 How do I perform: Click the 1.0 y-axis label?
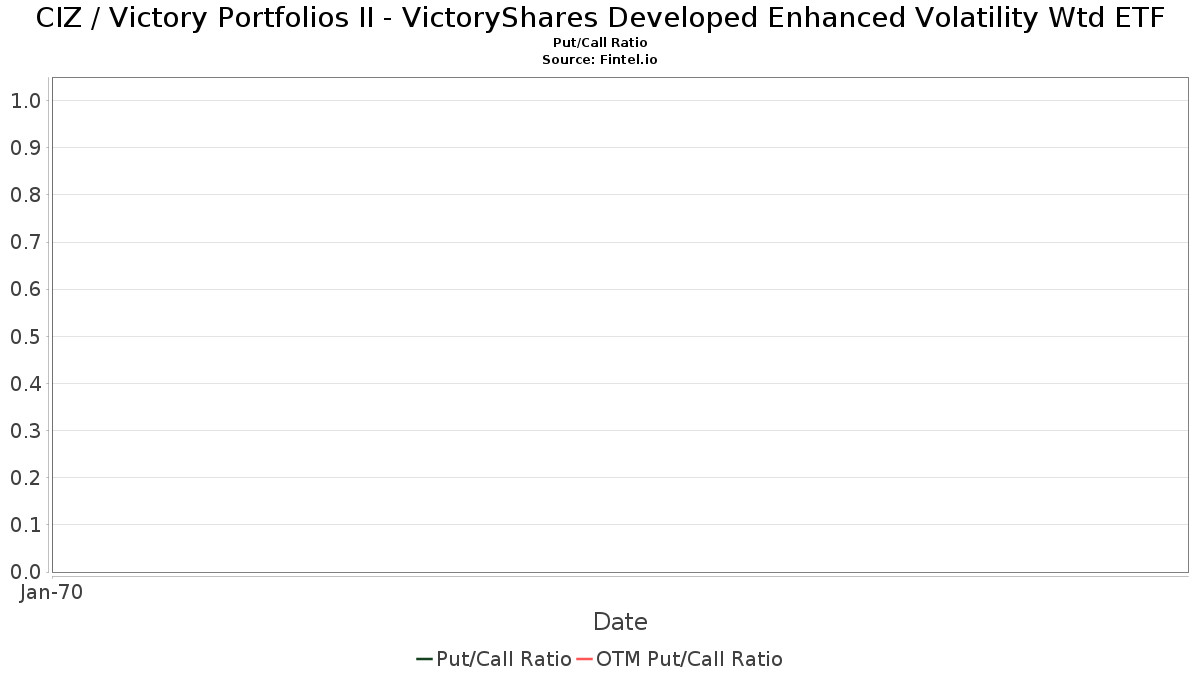25,101
